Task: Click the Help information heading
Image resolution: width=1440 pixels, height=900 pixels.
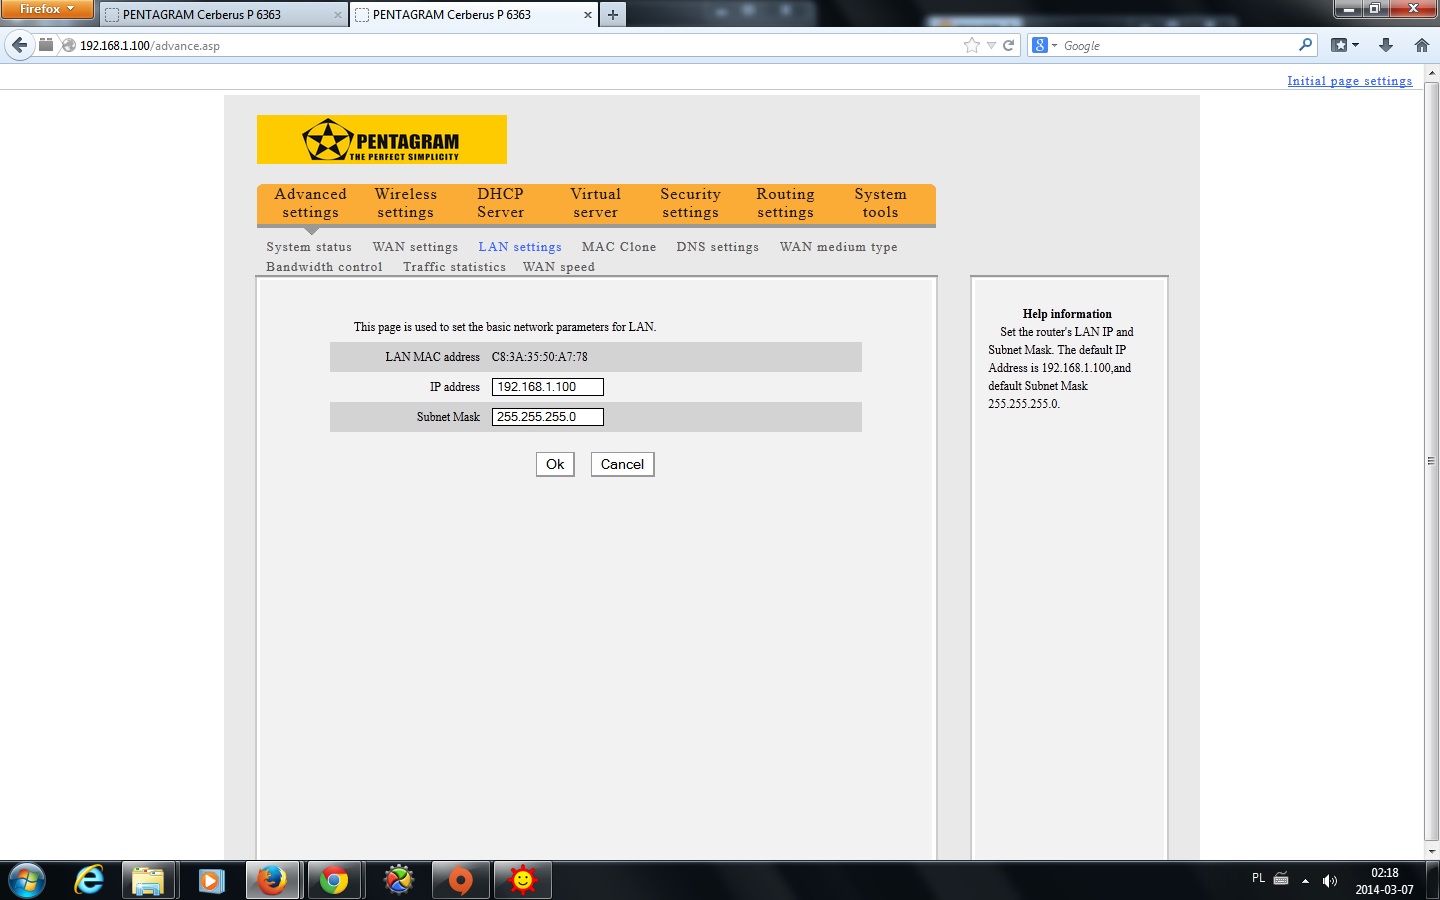Action: (1067, 314)
